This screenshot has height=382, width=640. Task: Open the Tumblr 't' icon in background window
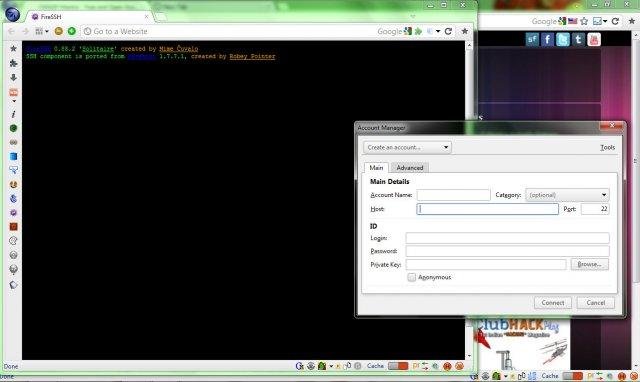(578, 40)
